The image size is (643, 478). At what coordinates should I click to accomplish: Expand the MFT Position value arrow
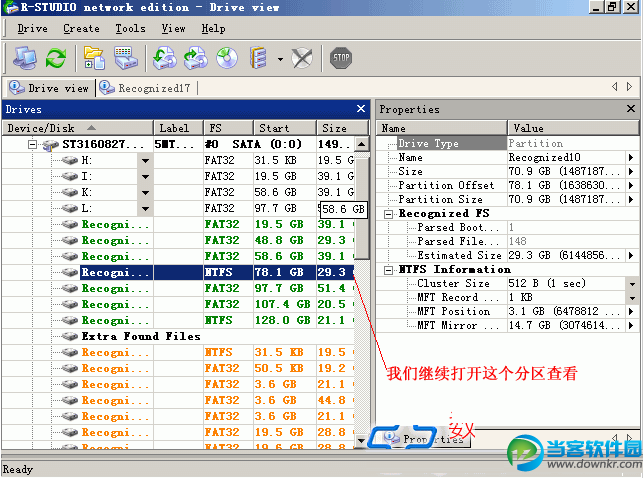[x=631, y=312]
